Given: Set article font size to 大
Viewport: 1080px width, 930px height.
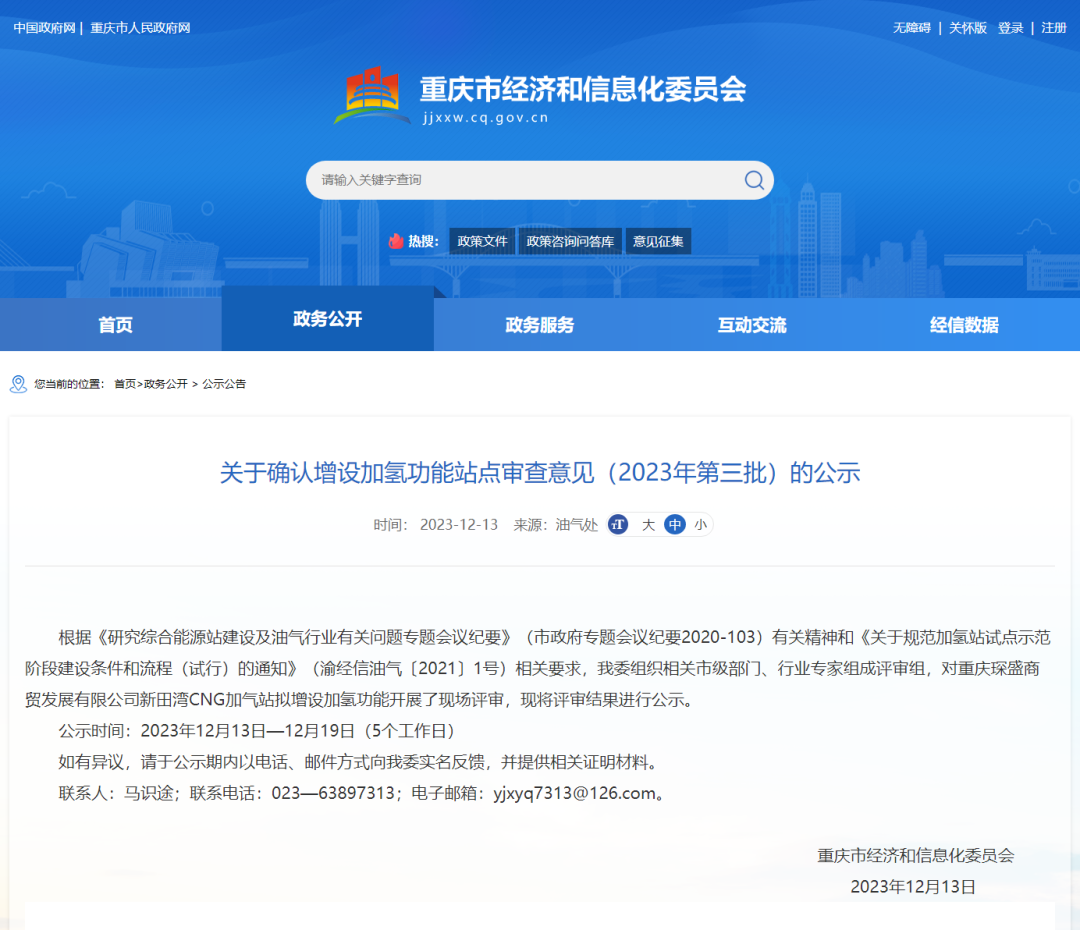Looking at the screenshot, I should [648, 525].
